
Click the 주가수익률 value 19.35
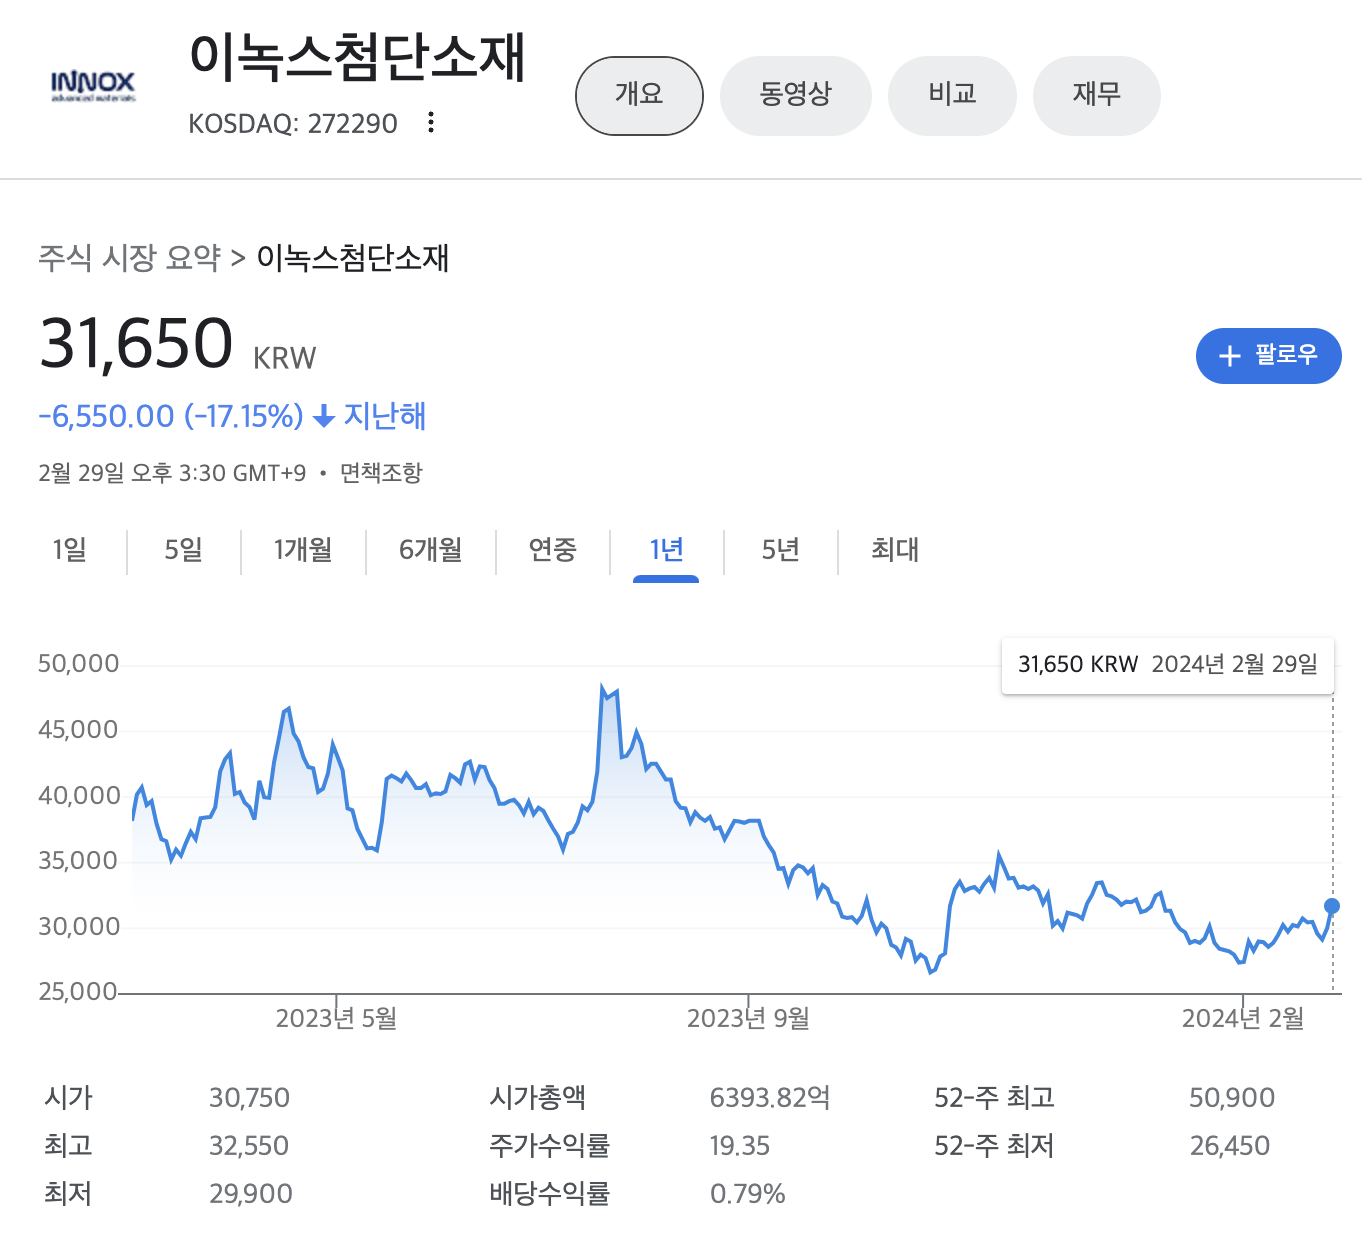(x=740, y=1146)
